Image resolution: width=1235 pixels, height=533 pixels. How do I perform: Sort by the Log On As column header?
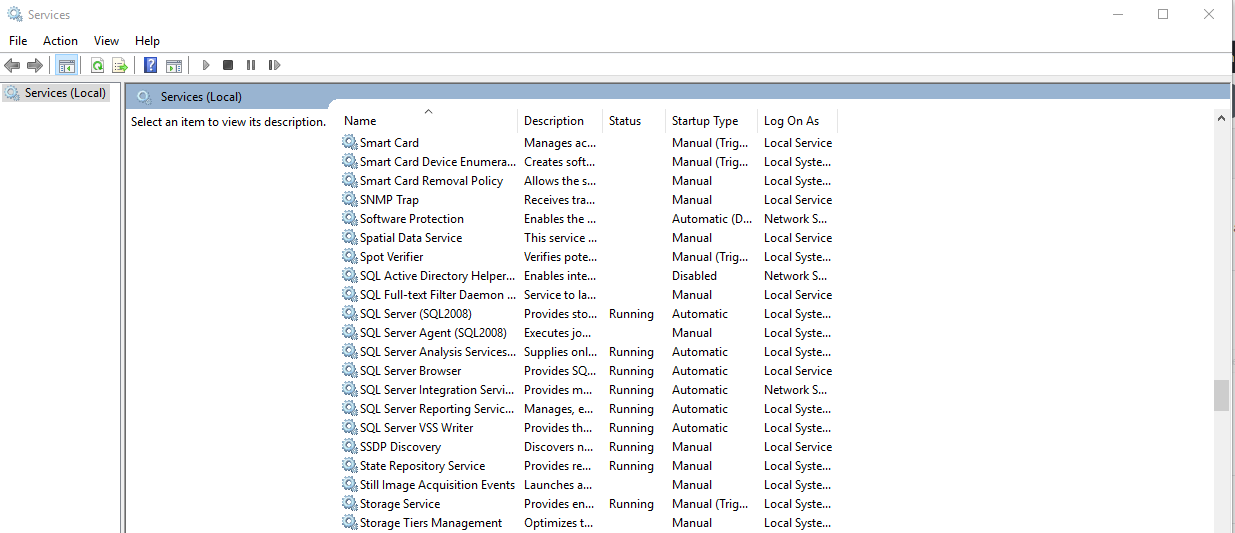(797, 121)
